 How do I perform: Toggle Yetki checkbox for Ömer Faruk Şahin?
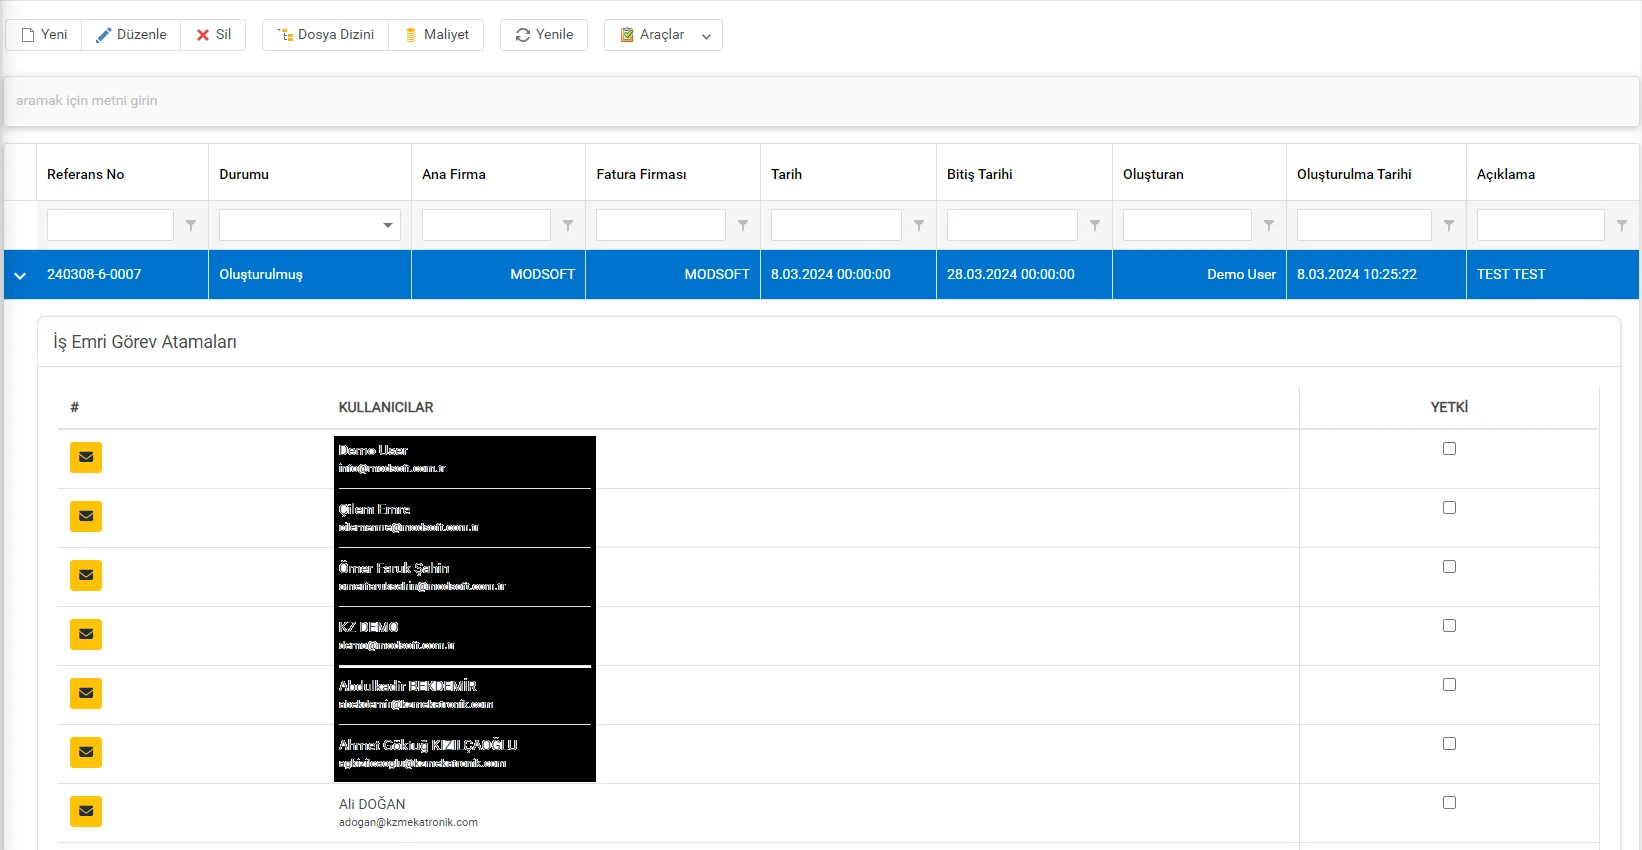pos(1449,567)
